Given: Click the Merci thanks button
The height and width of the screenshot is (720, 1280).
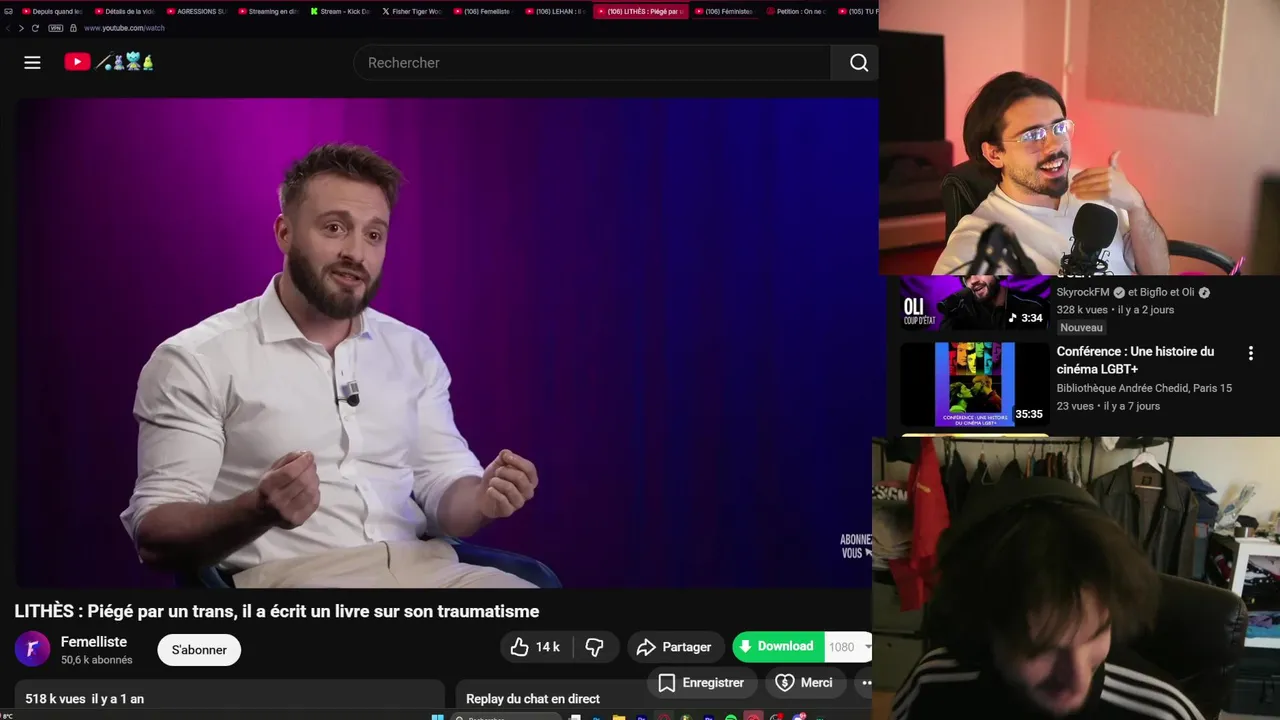Looking at the screenshot, I should pyautogui.click(x=805, y=683).
